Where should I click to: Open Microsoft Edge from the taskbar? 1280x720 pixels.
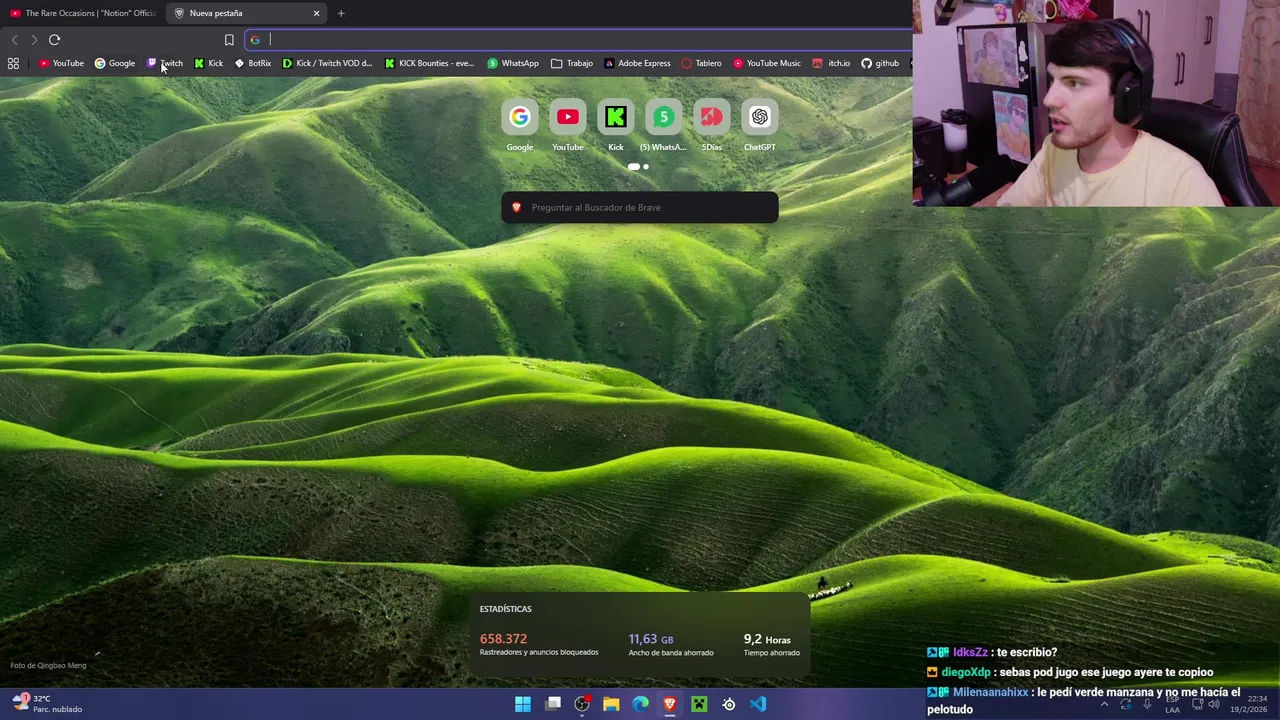pyautogui.click(x=640, y=704)
